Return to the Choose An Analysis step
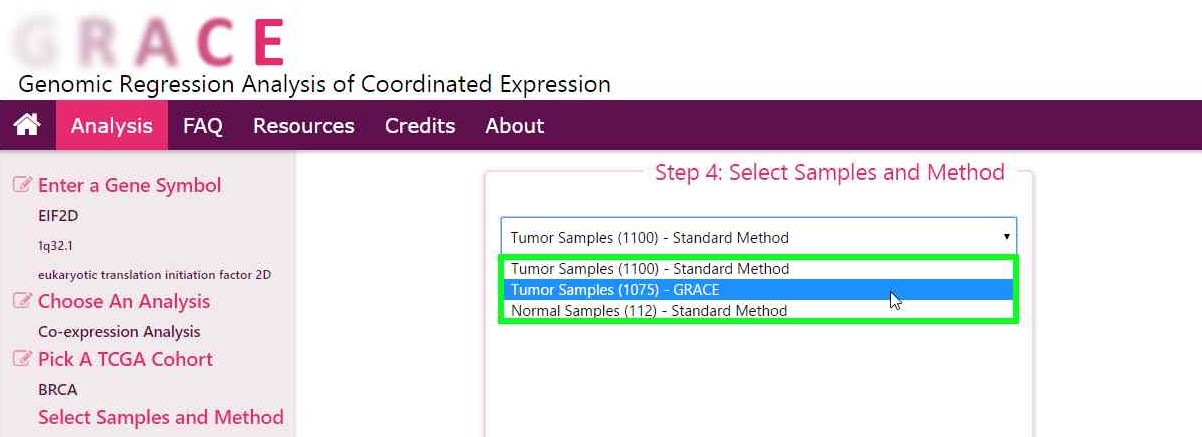The width and height of the screenshot is (1202, 437). [x=124, y=301]
